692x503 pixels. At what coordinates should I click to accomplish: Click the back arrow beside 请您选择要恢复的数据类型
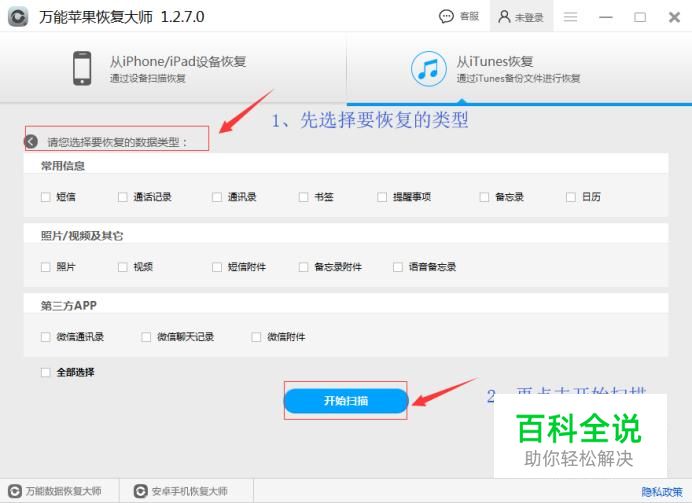[x=31, y=142]
